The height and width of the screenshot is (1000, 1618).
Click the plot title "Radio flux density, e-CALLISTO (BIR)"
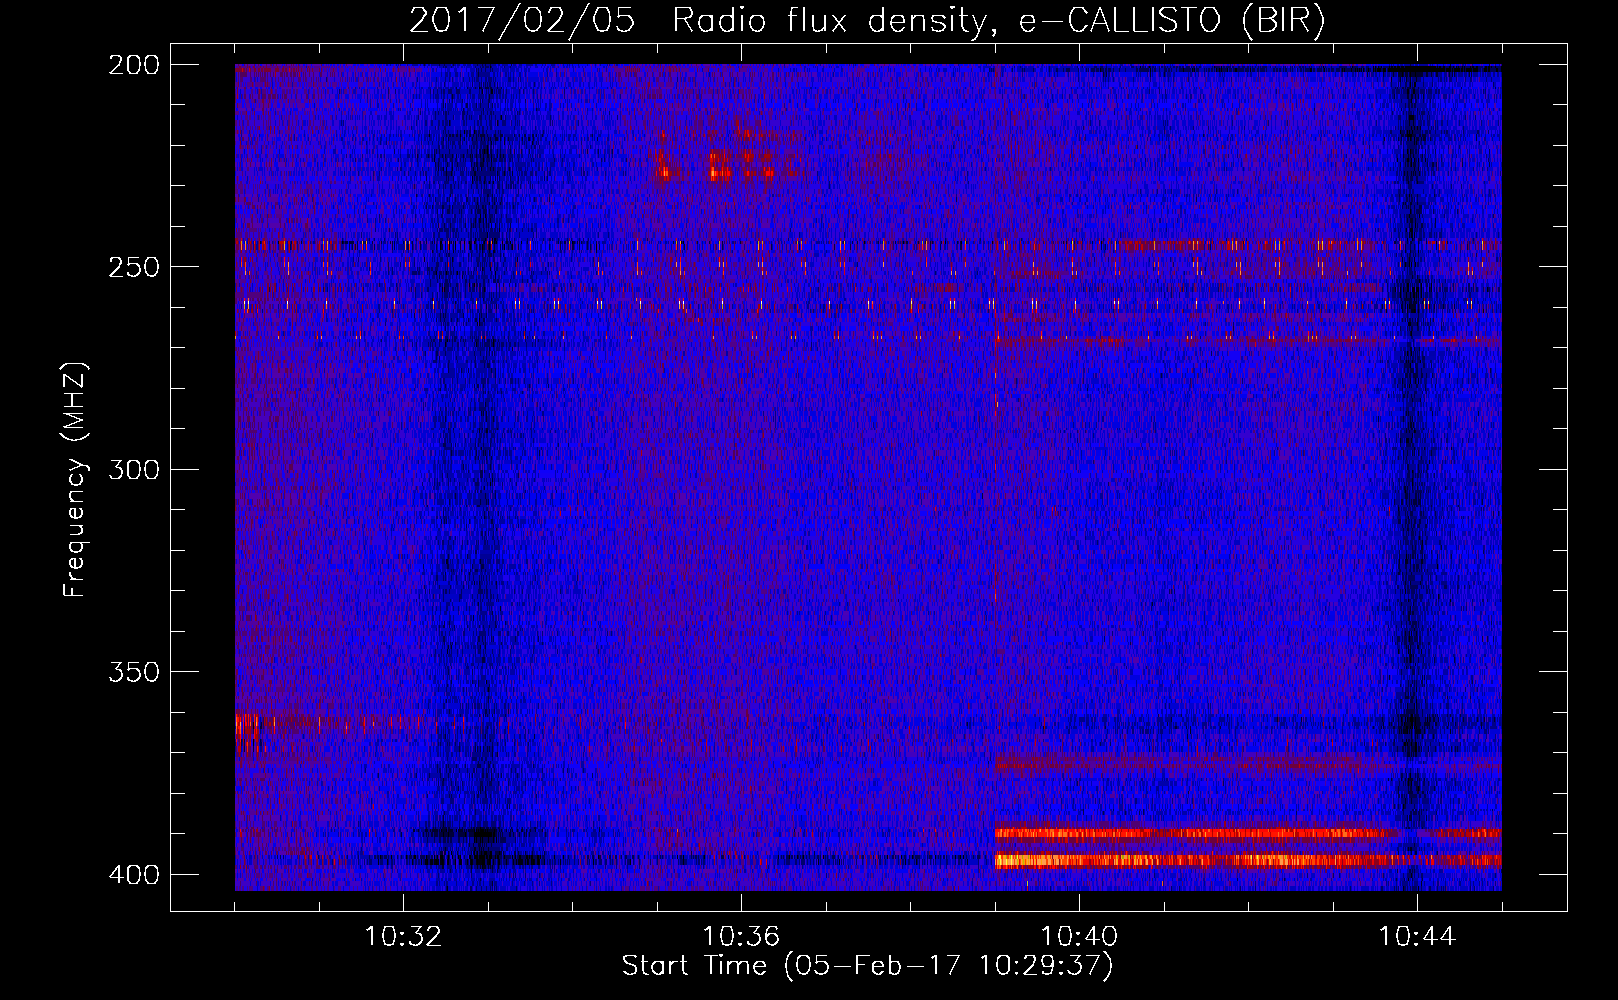998,21
